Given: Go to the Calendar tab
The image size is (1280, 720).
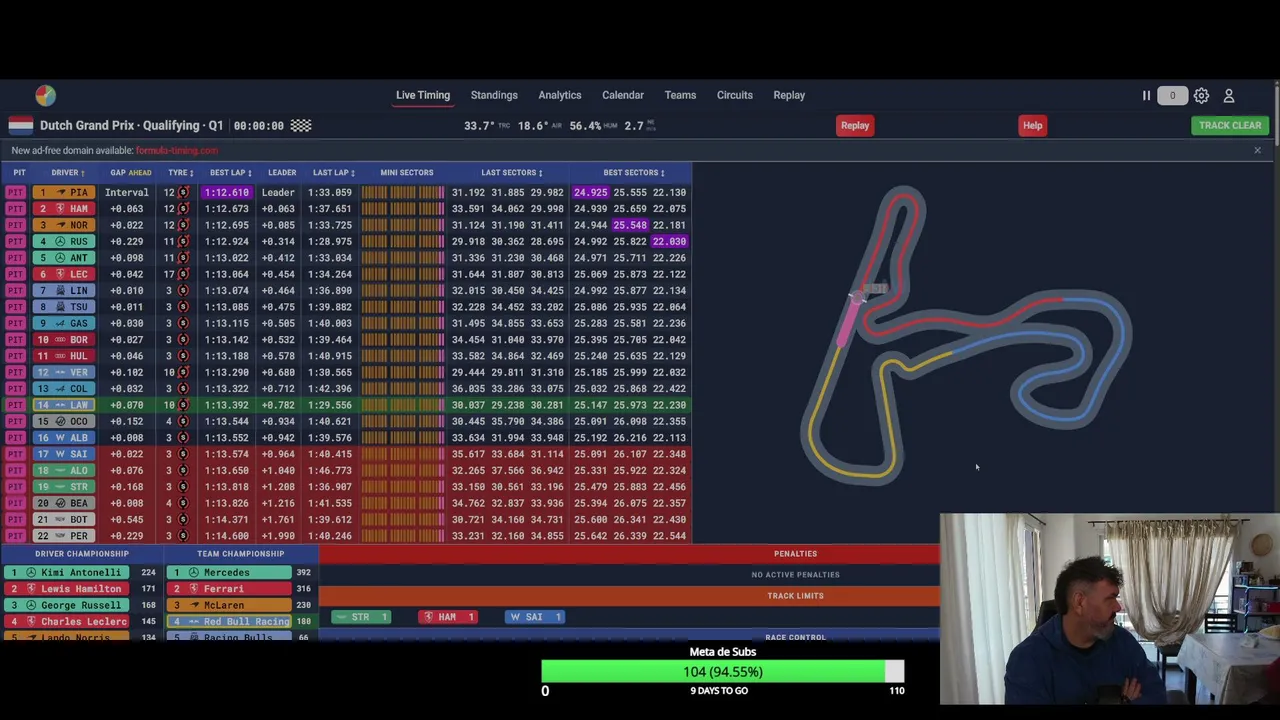Looking at the screenshot, I should [x=623, y=95].
